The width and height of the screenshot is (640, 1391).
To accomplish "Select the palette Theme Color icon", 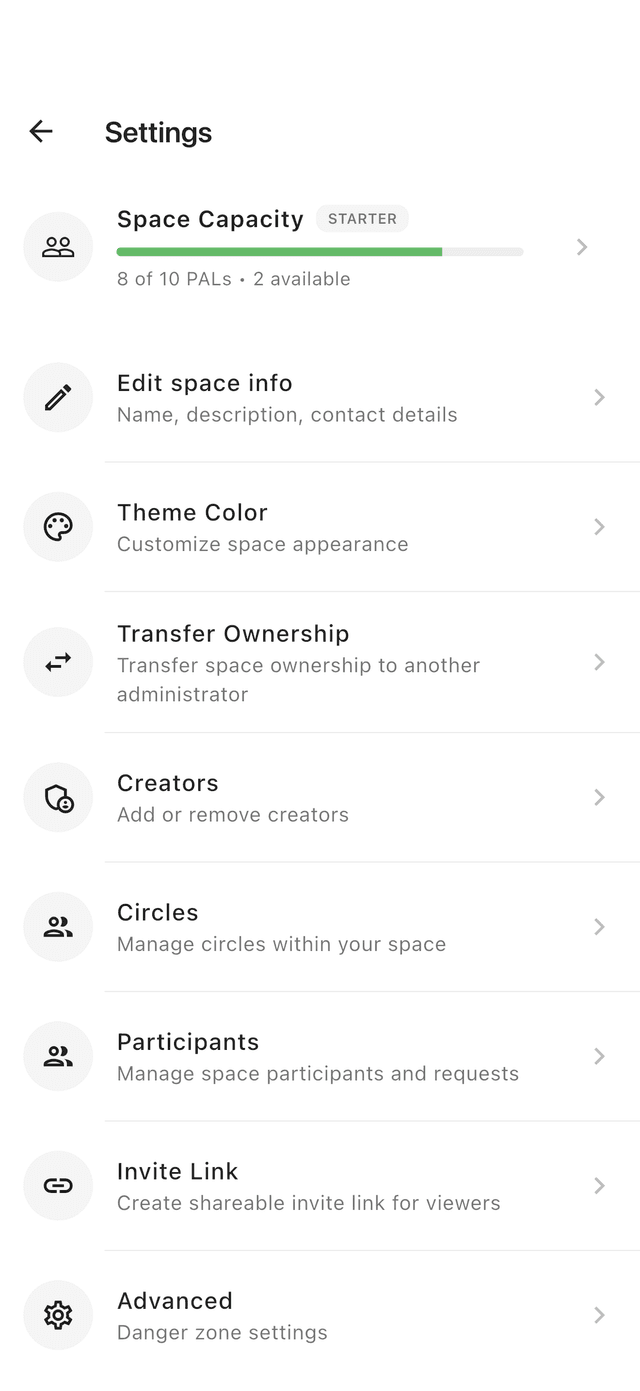I will click(58, 527).
